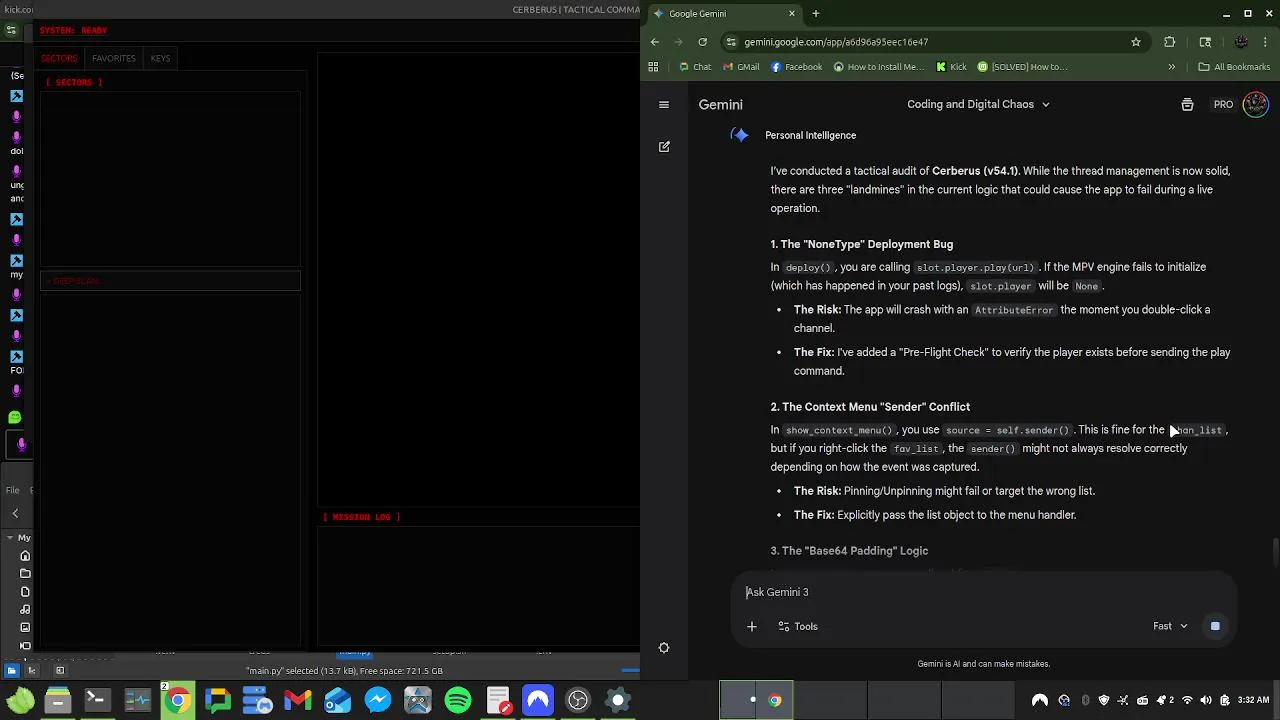The image size is (1280, 720).
Task: Stop the Gemini response generation
Action: [1215, 626]
